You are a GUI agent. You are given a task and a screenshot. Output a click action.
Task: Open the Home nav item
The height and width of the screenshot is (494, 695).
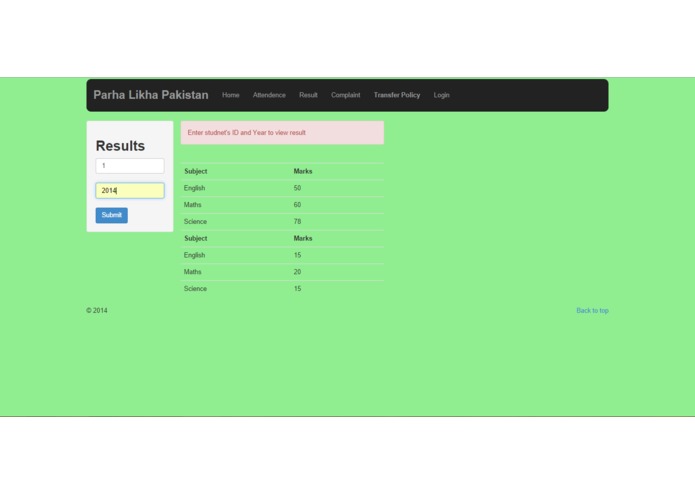pos(230,95)
